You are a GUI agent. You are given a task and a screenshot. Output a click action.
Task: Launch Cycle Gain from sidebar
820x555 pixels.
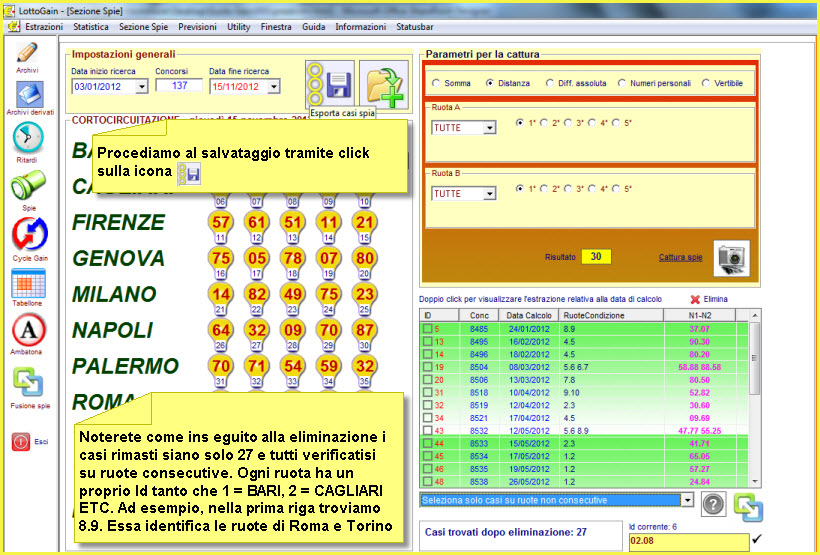pyautogui.click(x=30, y=234)
